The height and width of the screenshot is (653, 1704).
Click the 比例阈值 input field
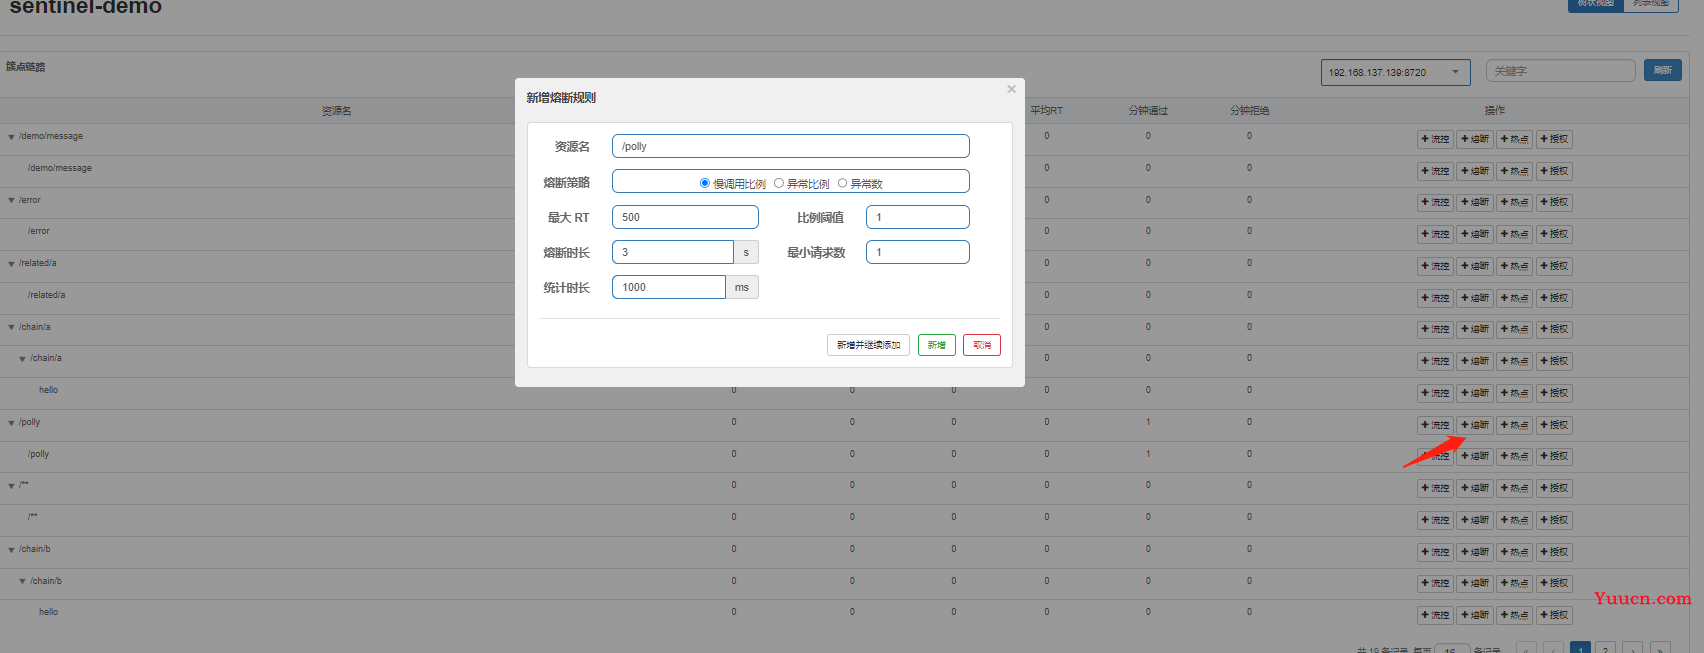pos(917,217)
